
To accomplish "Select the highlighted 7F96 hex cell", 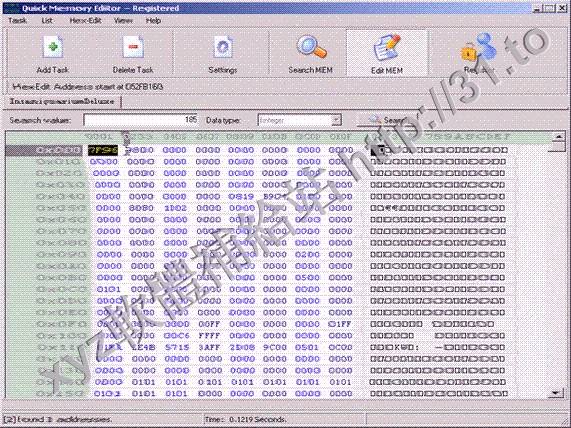I will 103,150.
